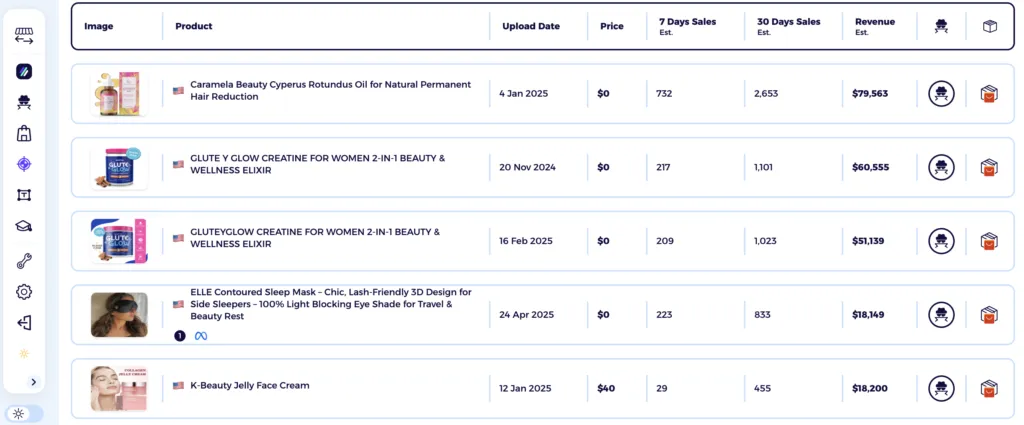The image size is (1024, 425).
Task: Click the Meta ads icon under ELLE product
Action: coord(200,336)
